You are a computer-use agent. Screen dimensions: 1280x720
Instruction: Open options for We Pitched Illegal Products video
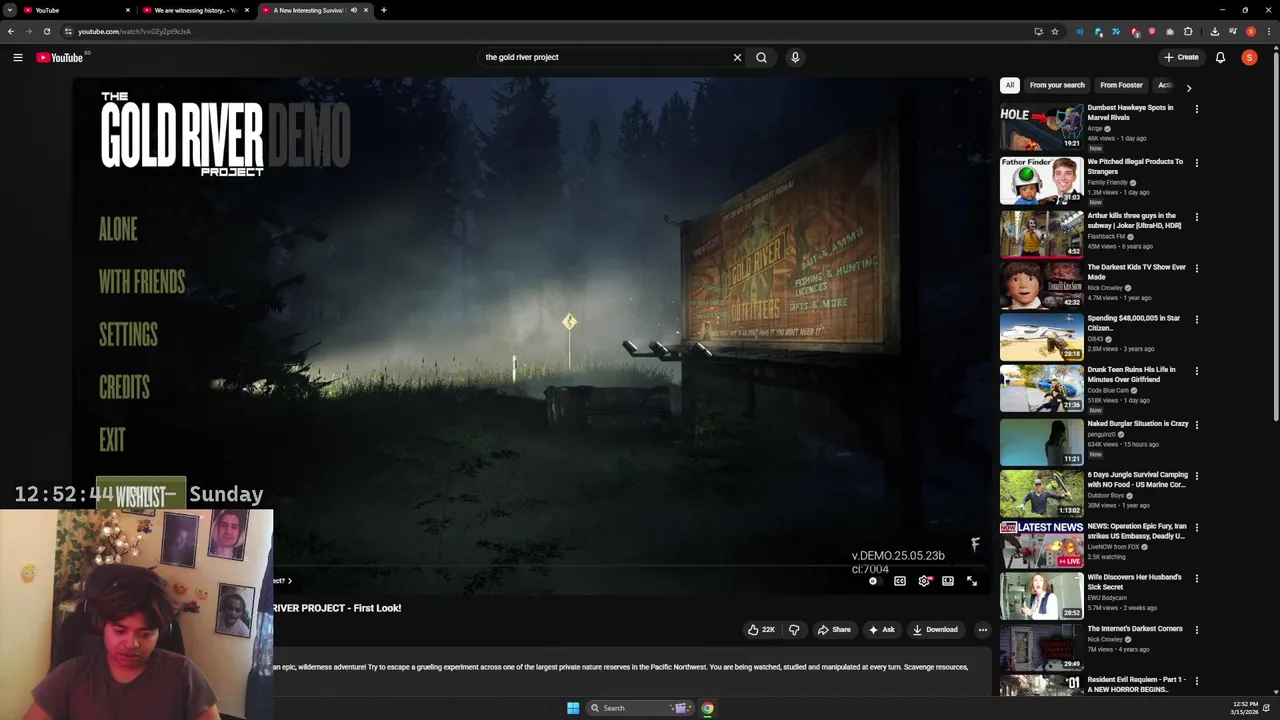point(1196,163)
